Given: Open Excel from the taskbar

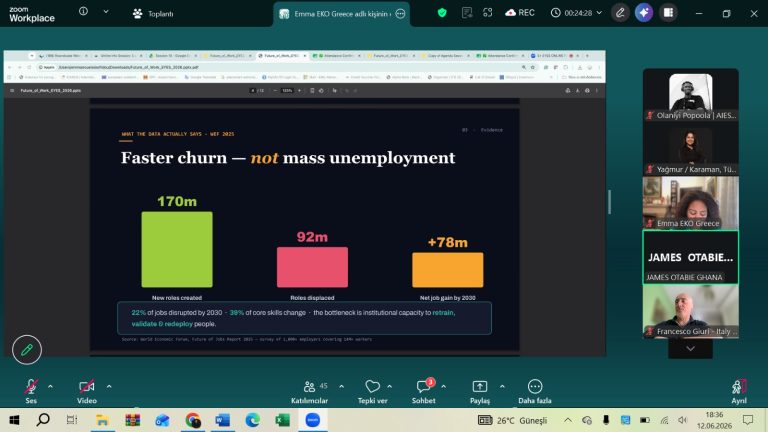Looking at the screenshot, I should click(283, 420).
